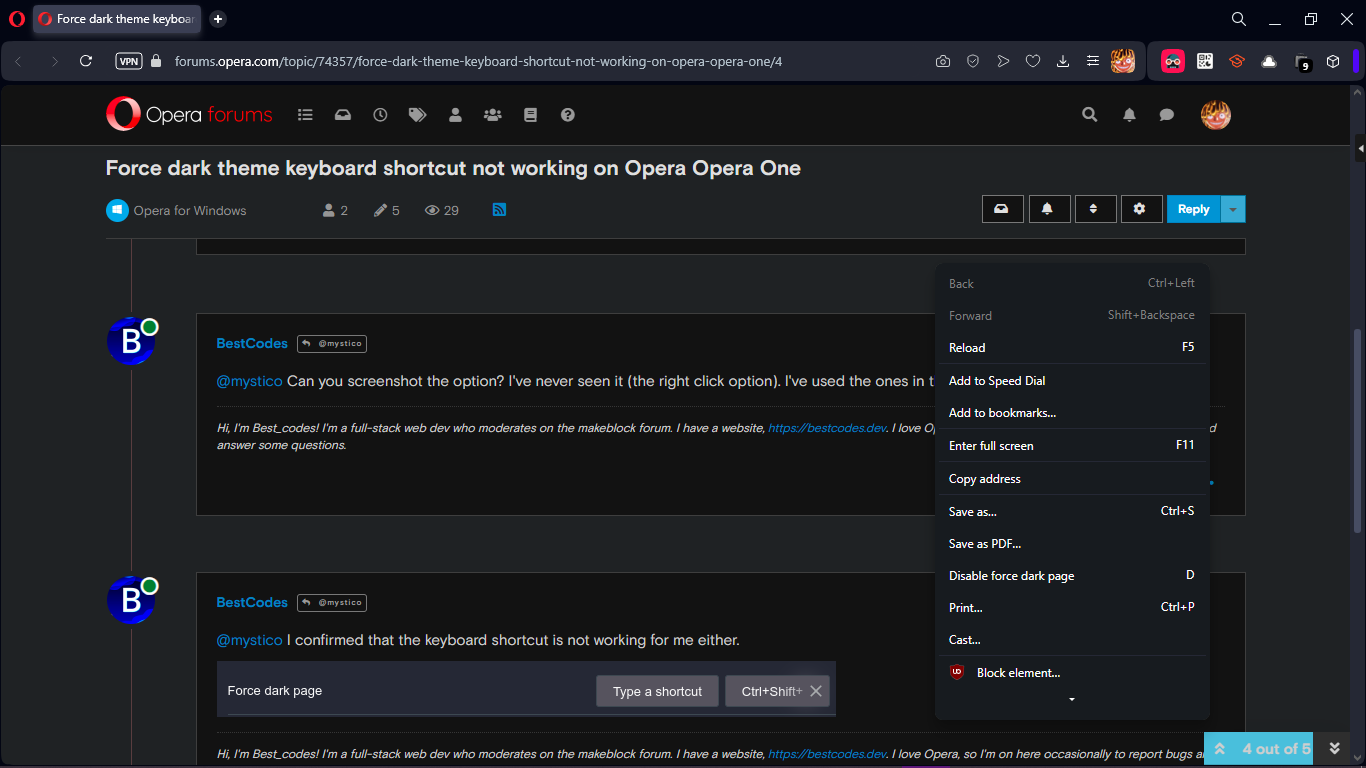Click the orange graduation cap extension
The image size is (1366, 768).
tap(1237, 61)
